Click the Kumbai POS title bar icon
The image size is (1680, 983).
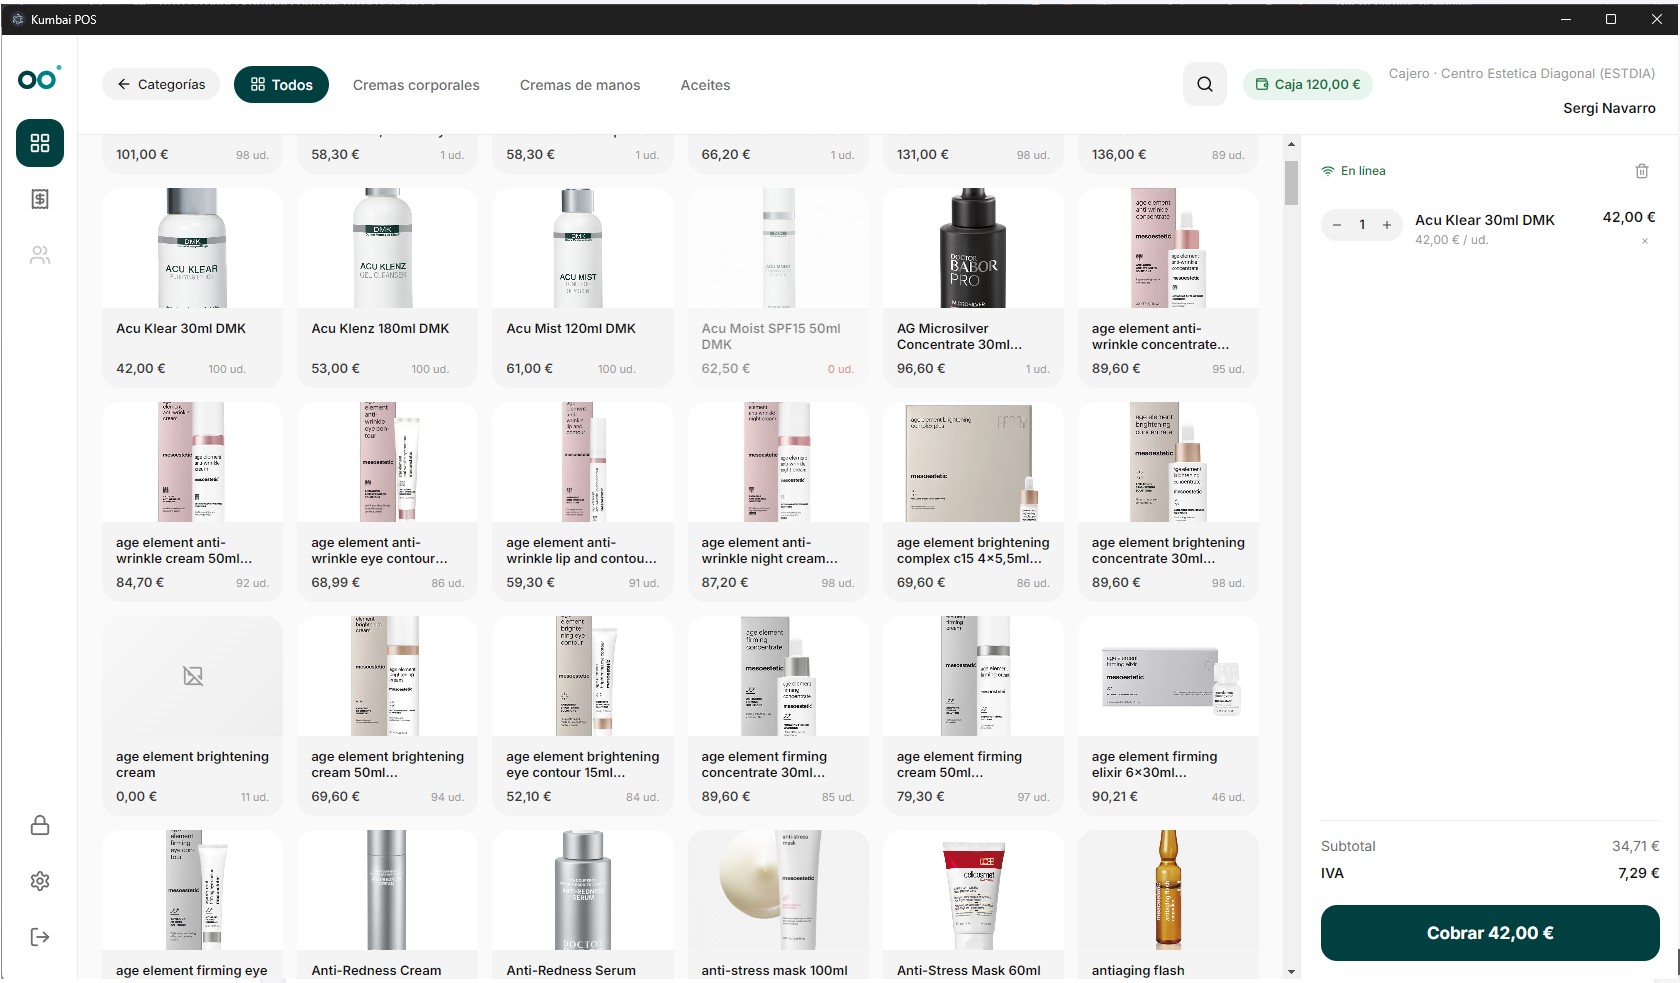tap(18, 19)
